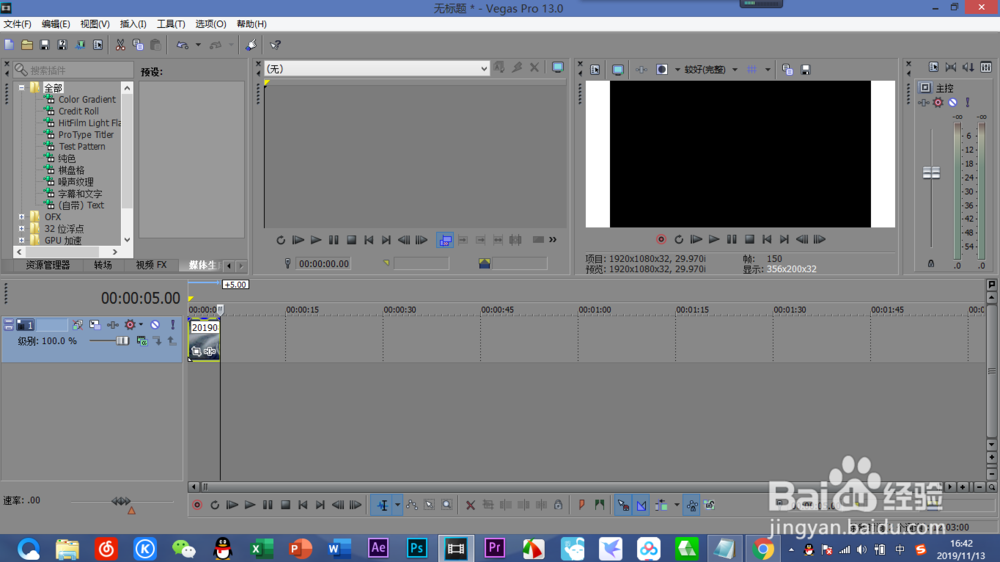The width and height of the screenshot is (1000, 562).
Task: Activate the What's This help icon
Action: click(x=275, y=45)
